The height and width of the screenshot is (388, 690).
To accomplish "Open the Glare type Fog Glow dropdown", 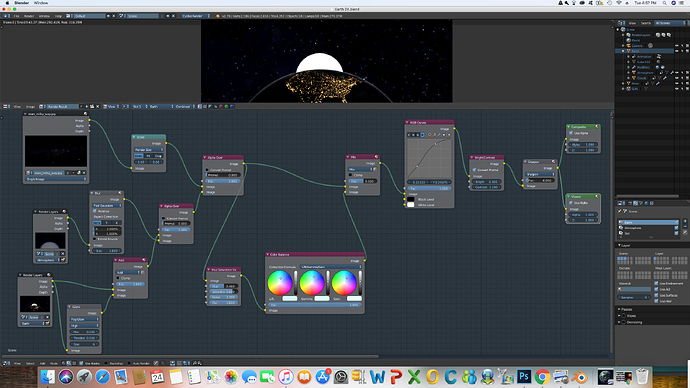I will (x=84, y=319).
